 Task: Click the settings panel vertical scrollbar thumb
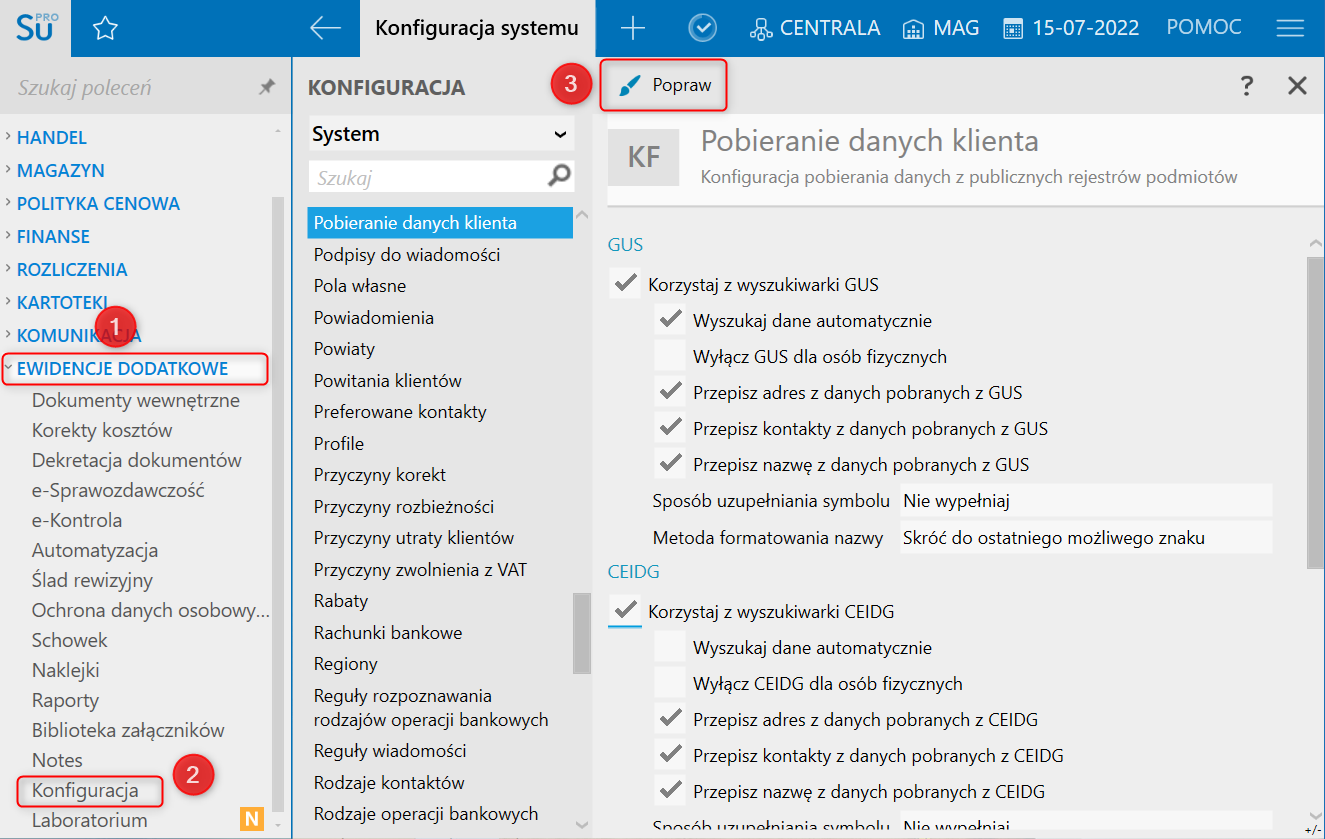tap(1315, 412)
